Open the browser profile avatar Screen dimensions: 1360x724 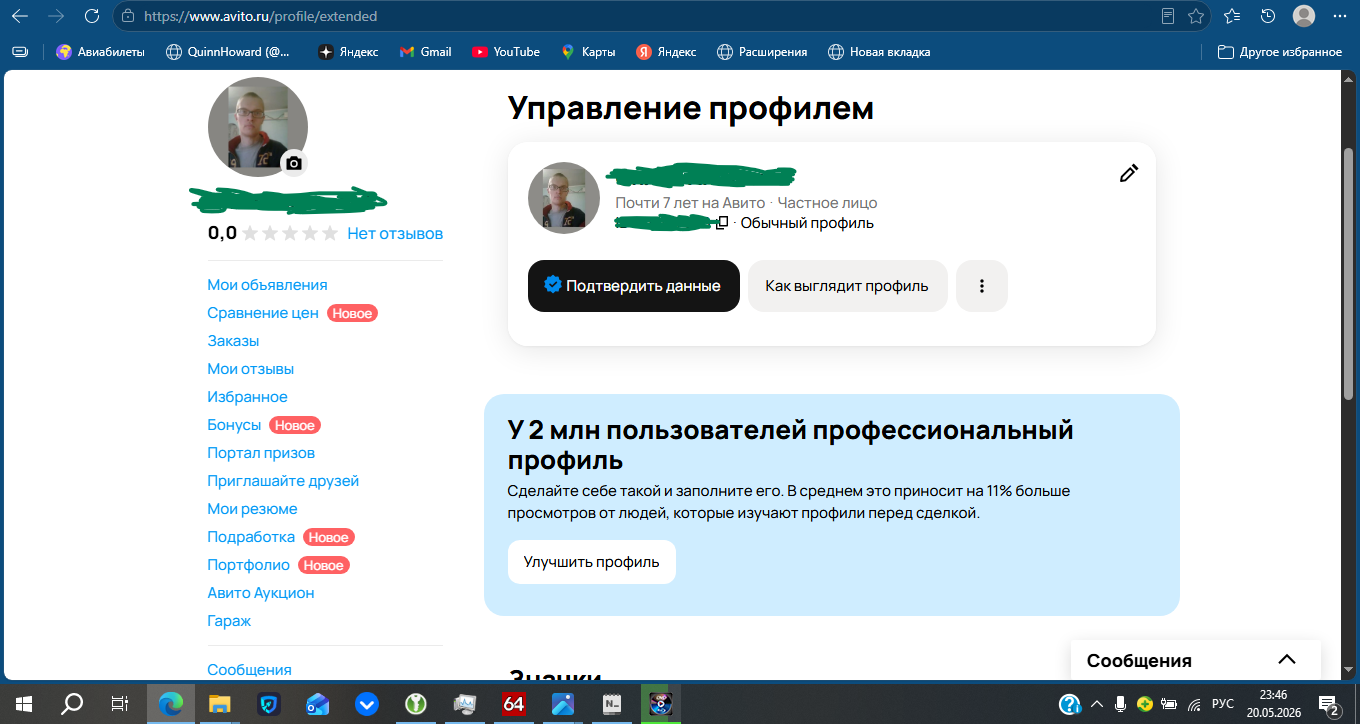1303,16
